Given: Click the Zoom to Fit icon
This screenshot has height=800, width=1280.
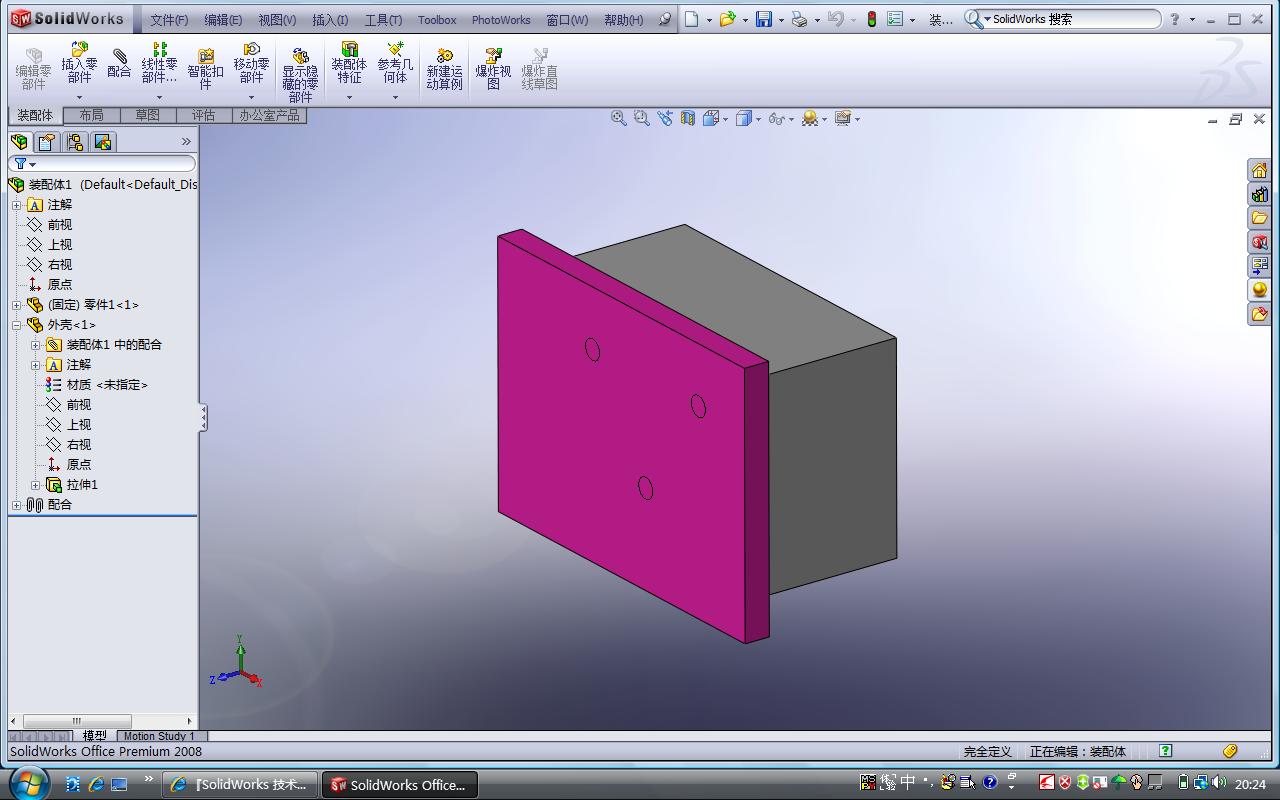Looking at the screenshot, I should (619, 118).
